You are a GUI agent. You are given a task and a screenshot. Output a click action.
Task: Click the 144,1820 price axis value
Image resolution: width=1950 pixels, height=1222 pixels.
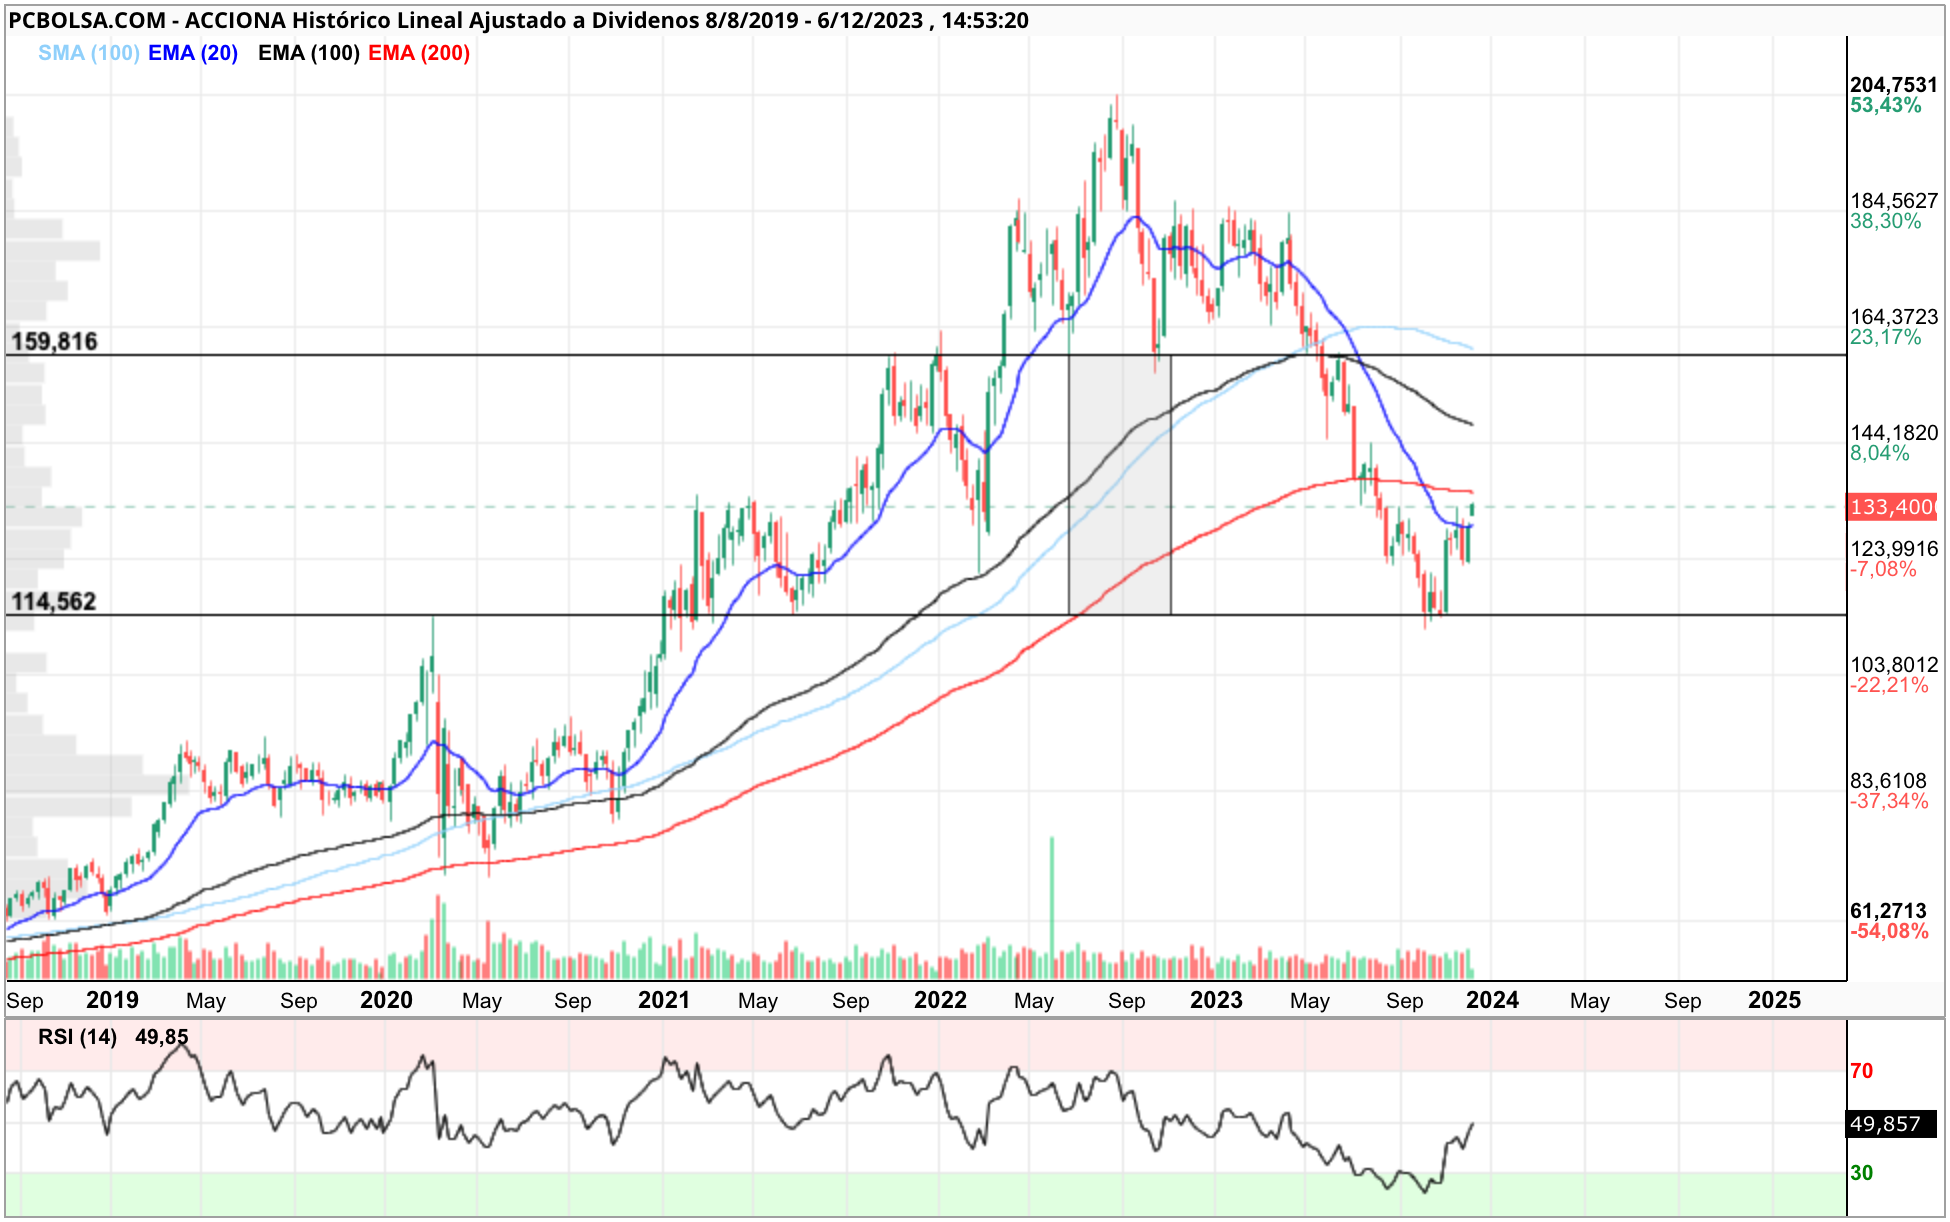(x=1894, y=433)
